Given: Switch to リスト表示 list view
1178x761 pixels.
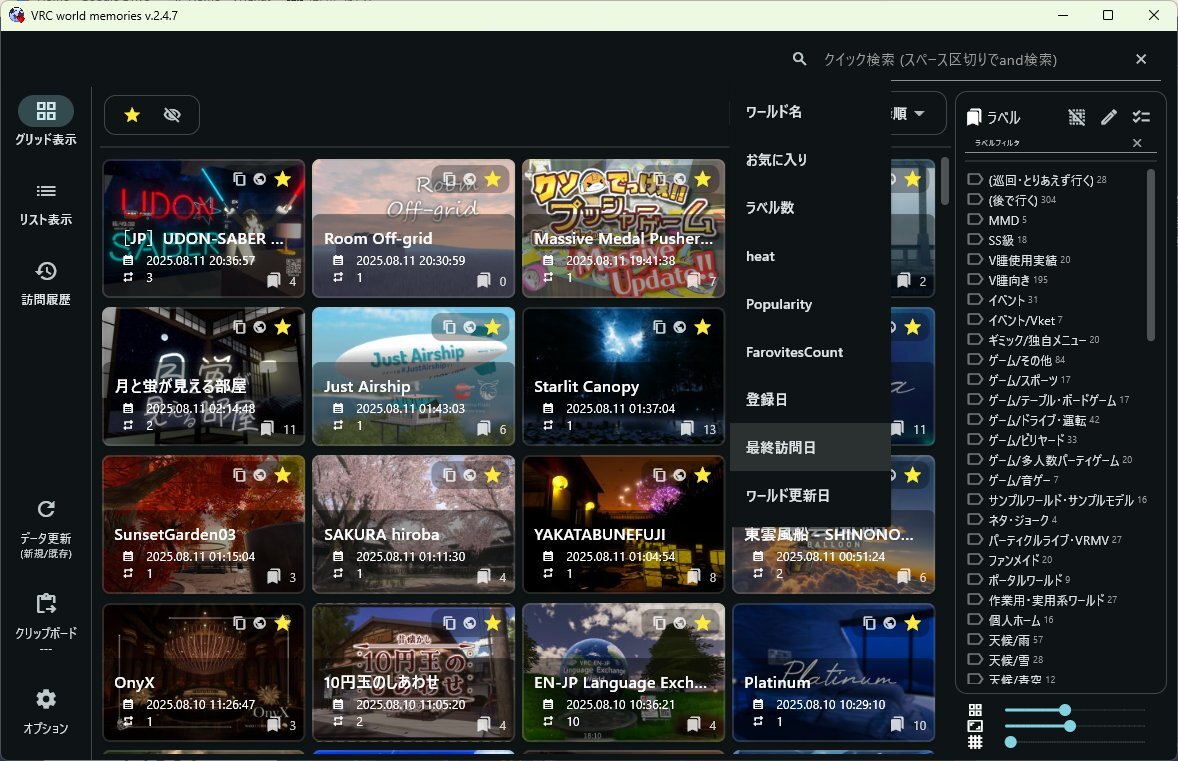Looking at the screenshot, I should click(46, 204).
